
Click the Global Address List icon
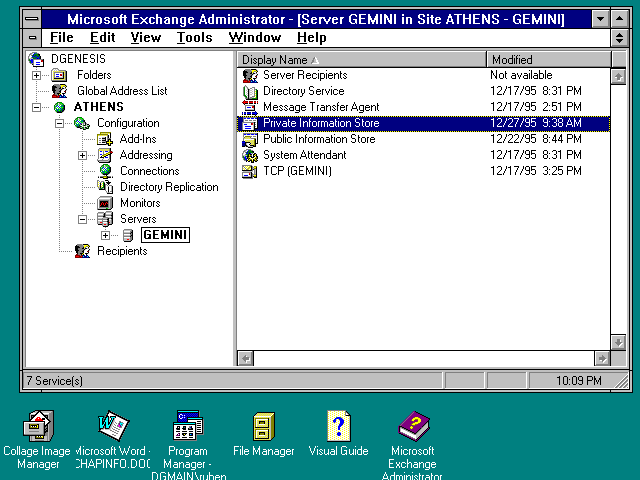pyautogui.click(x=59, y=91)
